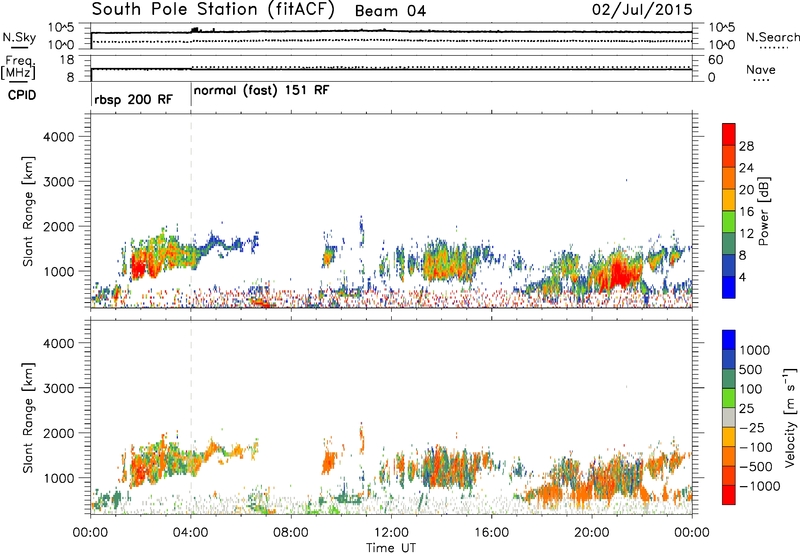Screen dimensions: 800x554
Task: Click the "Nave" legend label
Action: (x=761, y=69)
